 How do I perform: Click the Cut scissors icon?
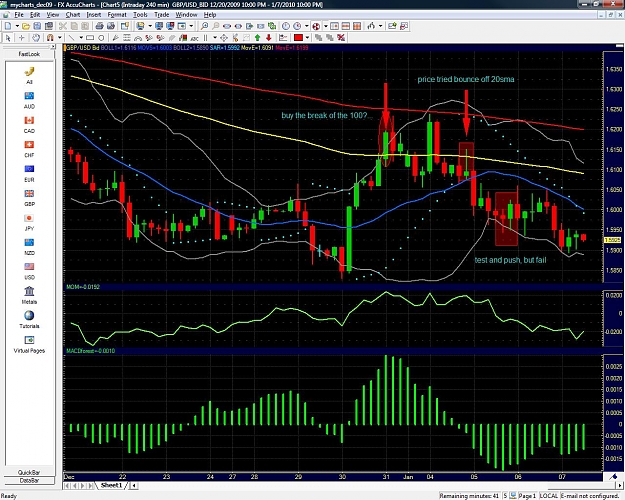pos(63,26)
